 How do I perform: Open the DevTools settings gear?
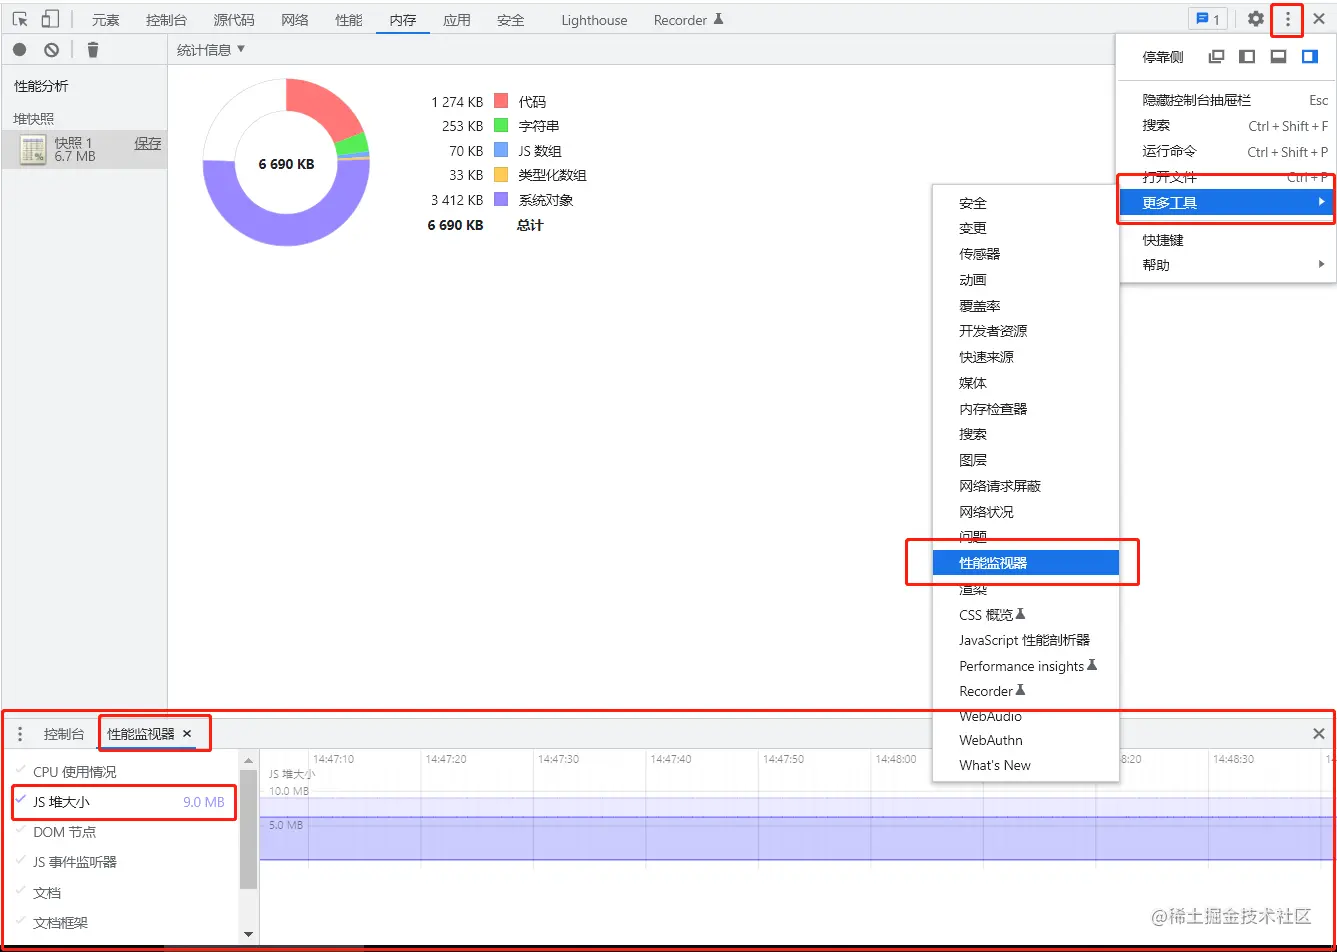point(1256,19)
